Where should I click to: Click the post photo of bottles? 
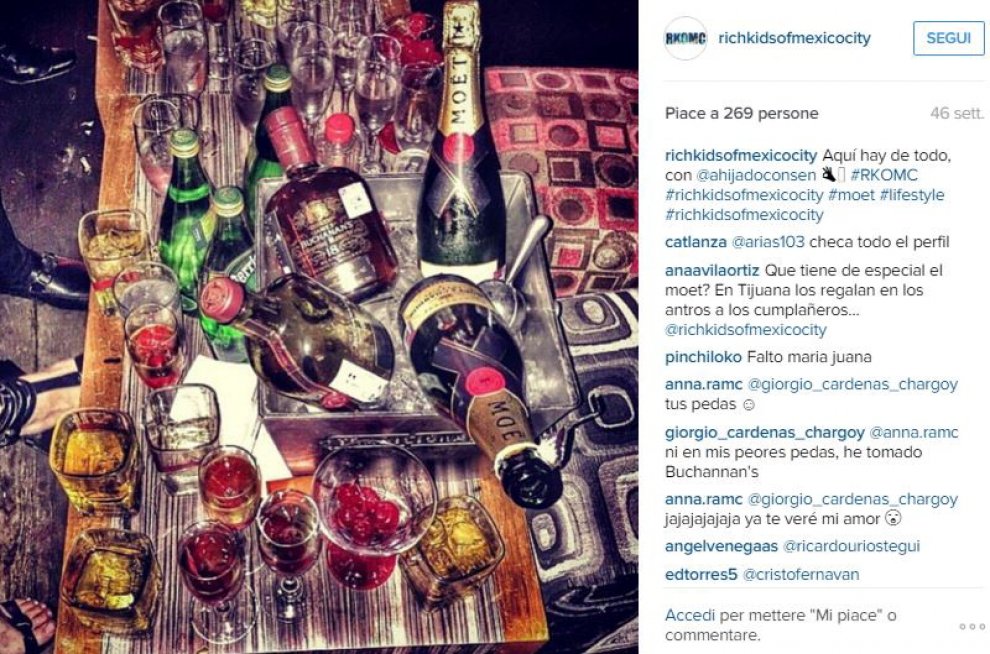(x=319, y=327)
